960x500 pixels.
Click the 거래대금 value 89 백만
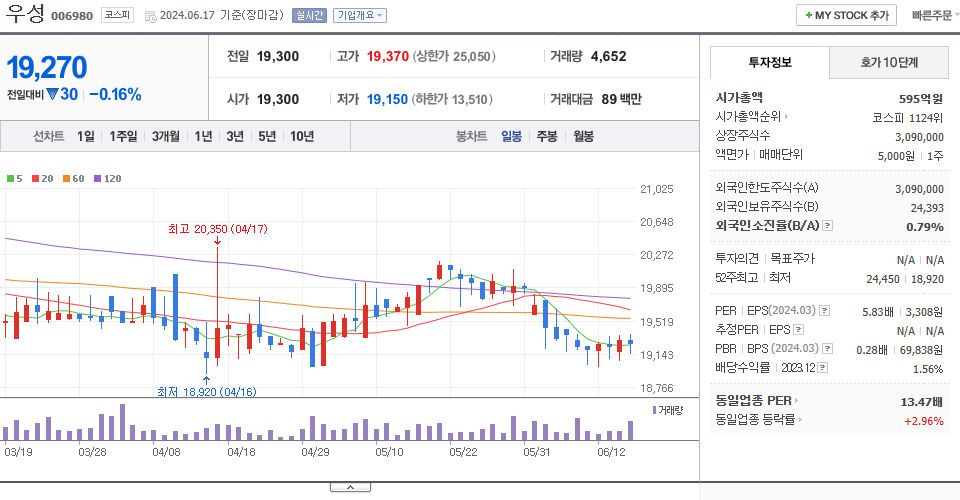[x=621, y=99]
